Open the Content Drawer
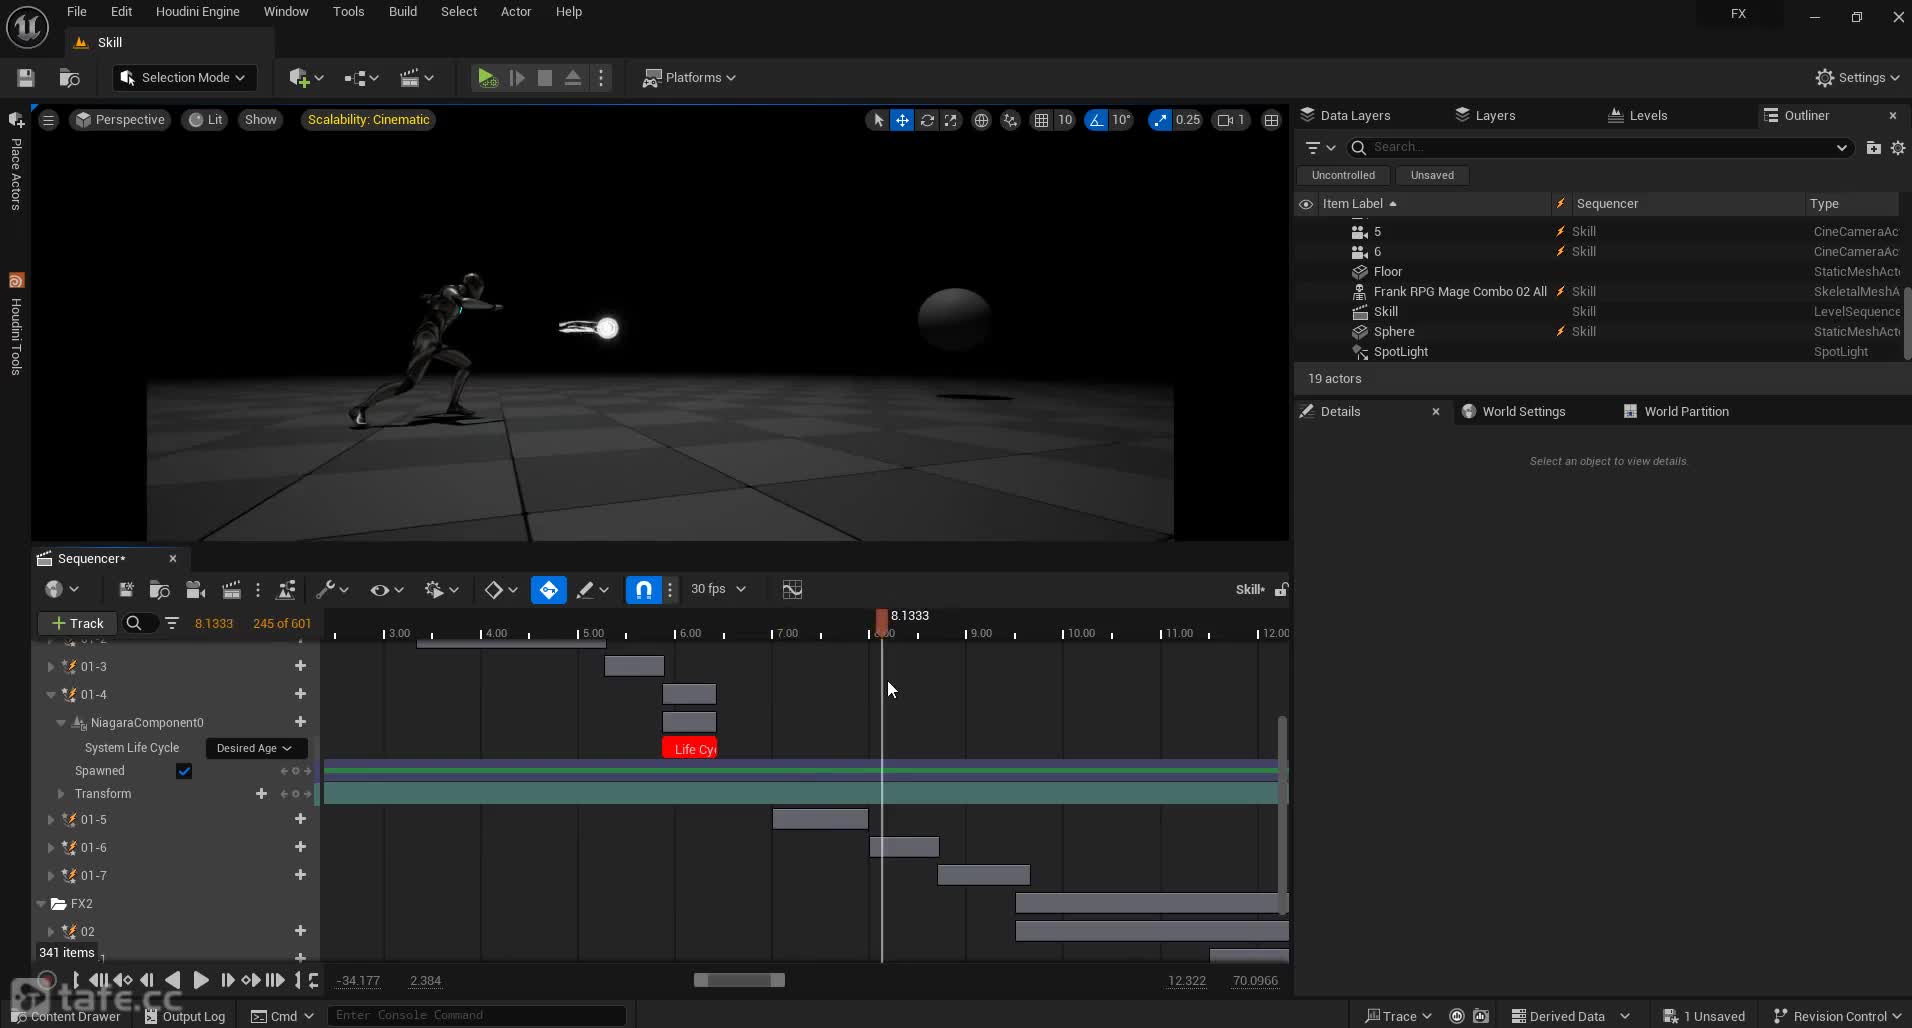The width and height of the screenshot is (1912, 1028). tap(66, 1016)
